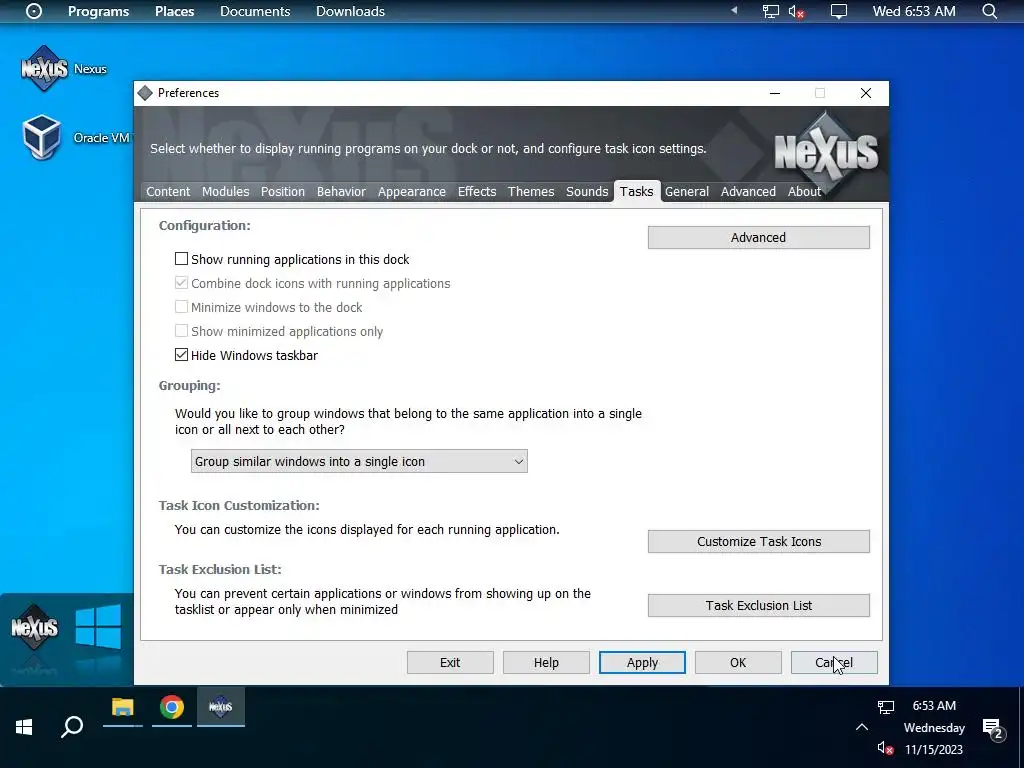Switch to the Sounds tab
Image resolution: width=1024 pixels, height=768 pixels.
586,191
